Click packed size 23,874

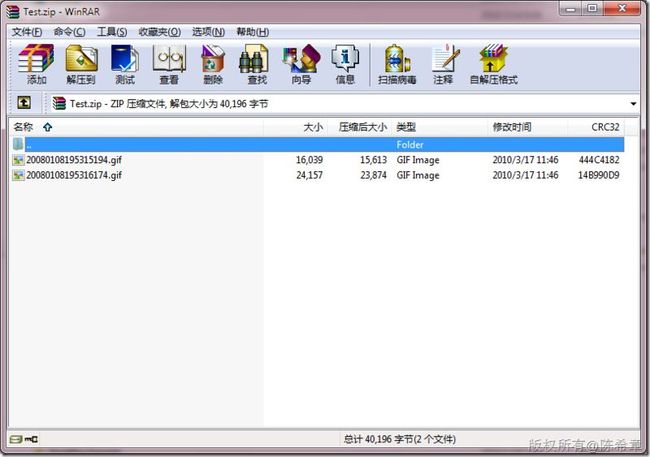coord(373,175)
